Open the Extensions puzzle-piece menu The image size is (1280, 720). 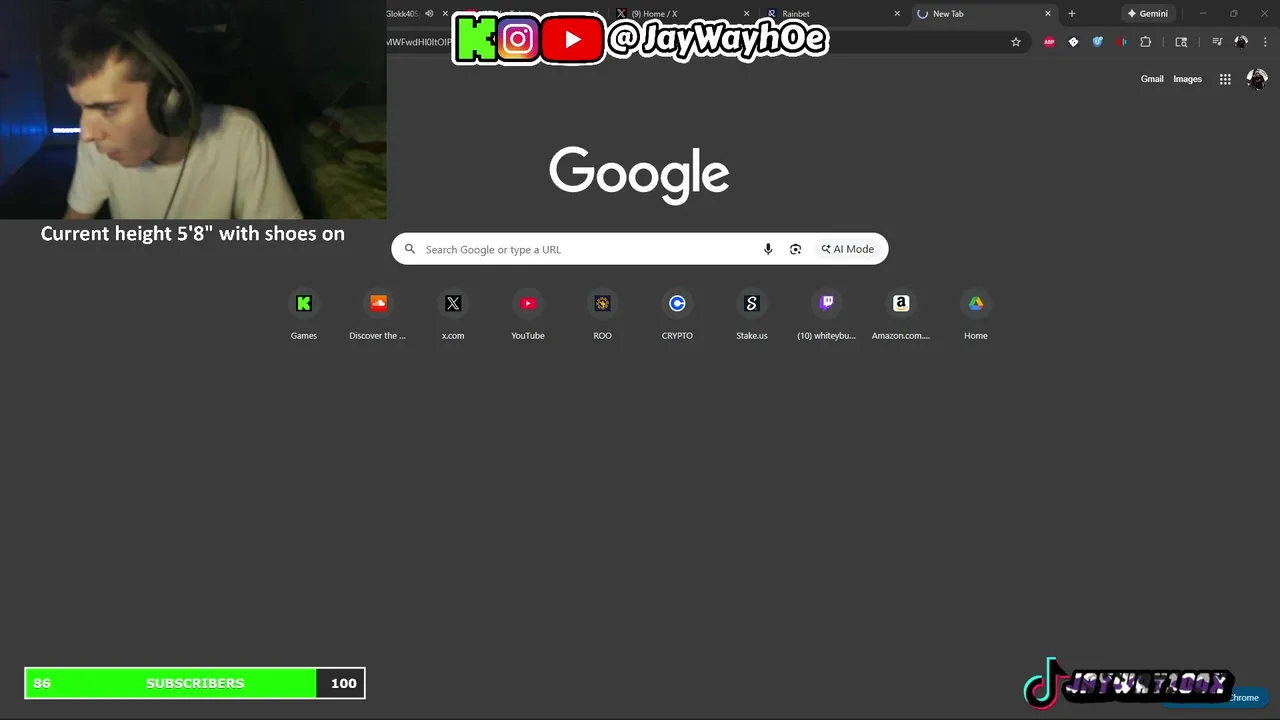pyautogui.click(x=1146, y=42)
